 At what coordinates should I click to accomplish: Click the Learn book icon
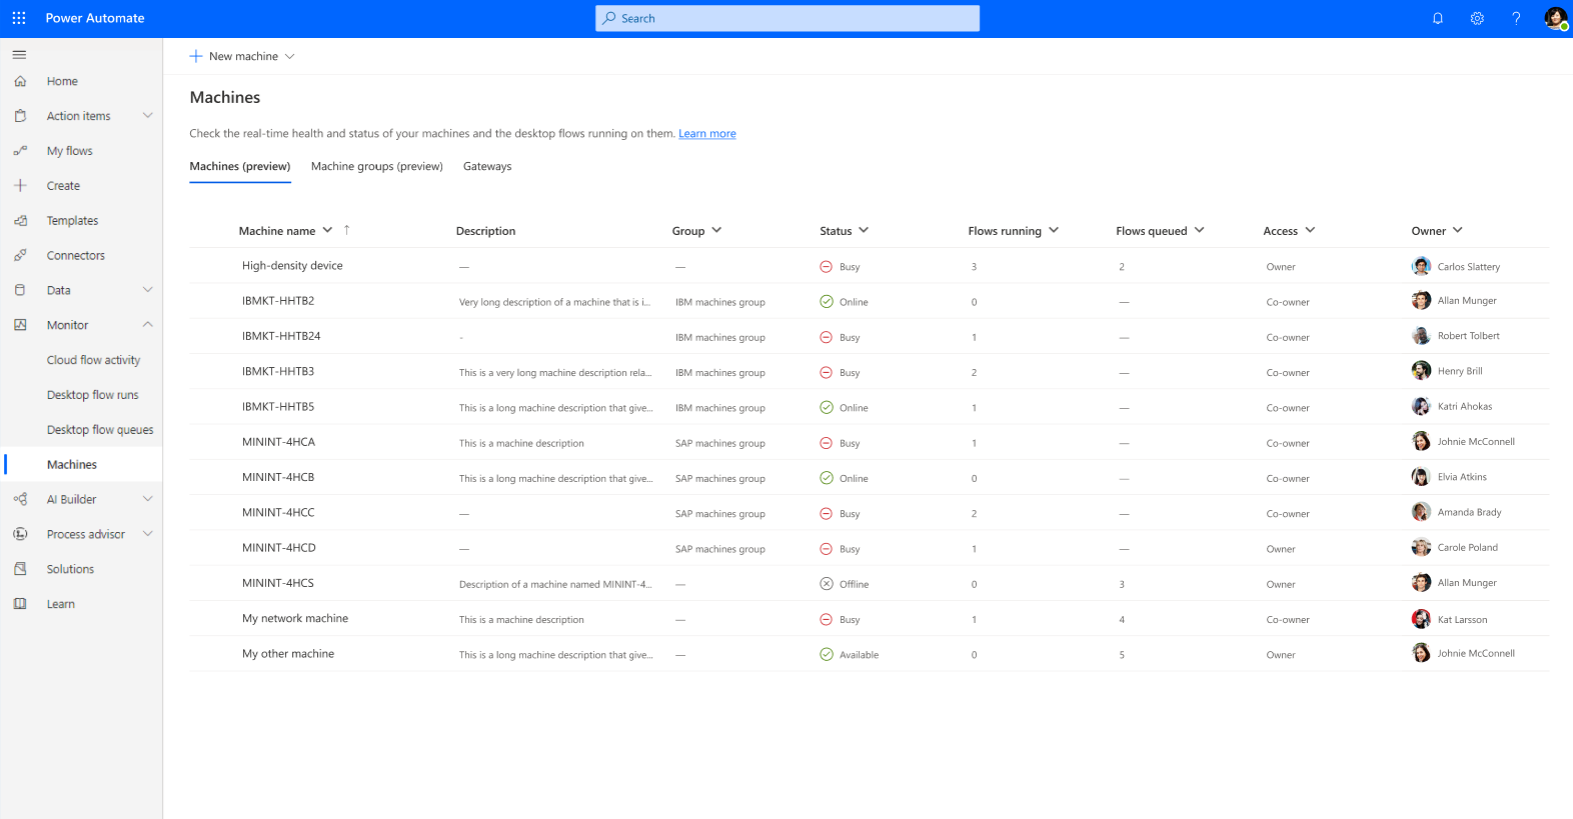(x=20, y=604)
